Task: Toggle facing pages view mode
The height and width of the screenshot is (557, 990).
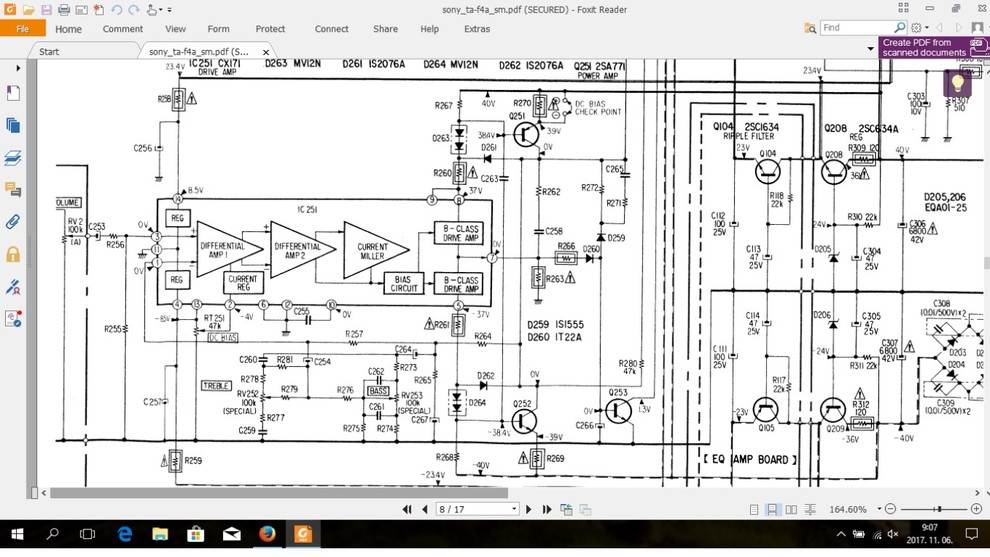Action: point(791,510)
